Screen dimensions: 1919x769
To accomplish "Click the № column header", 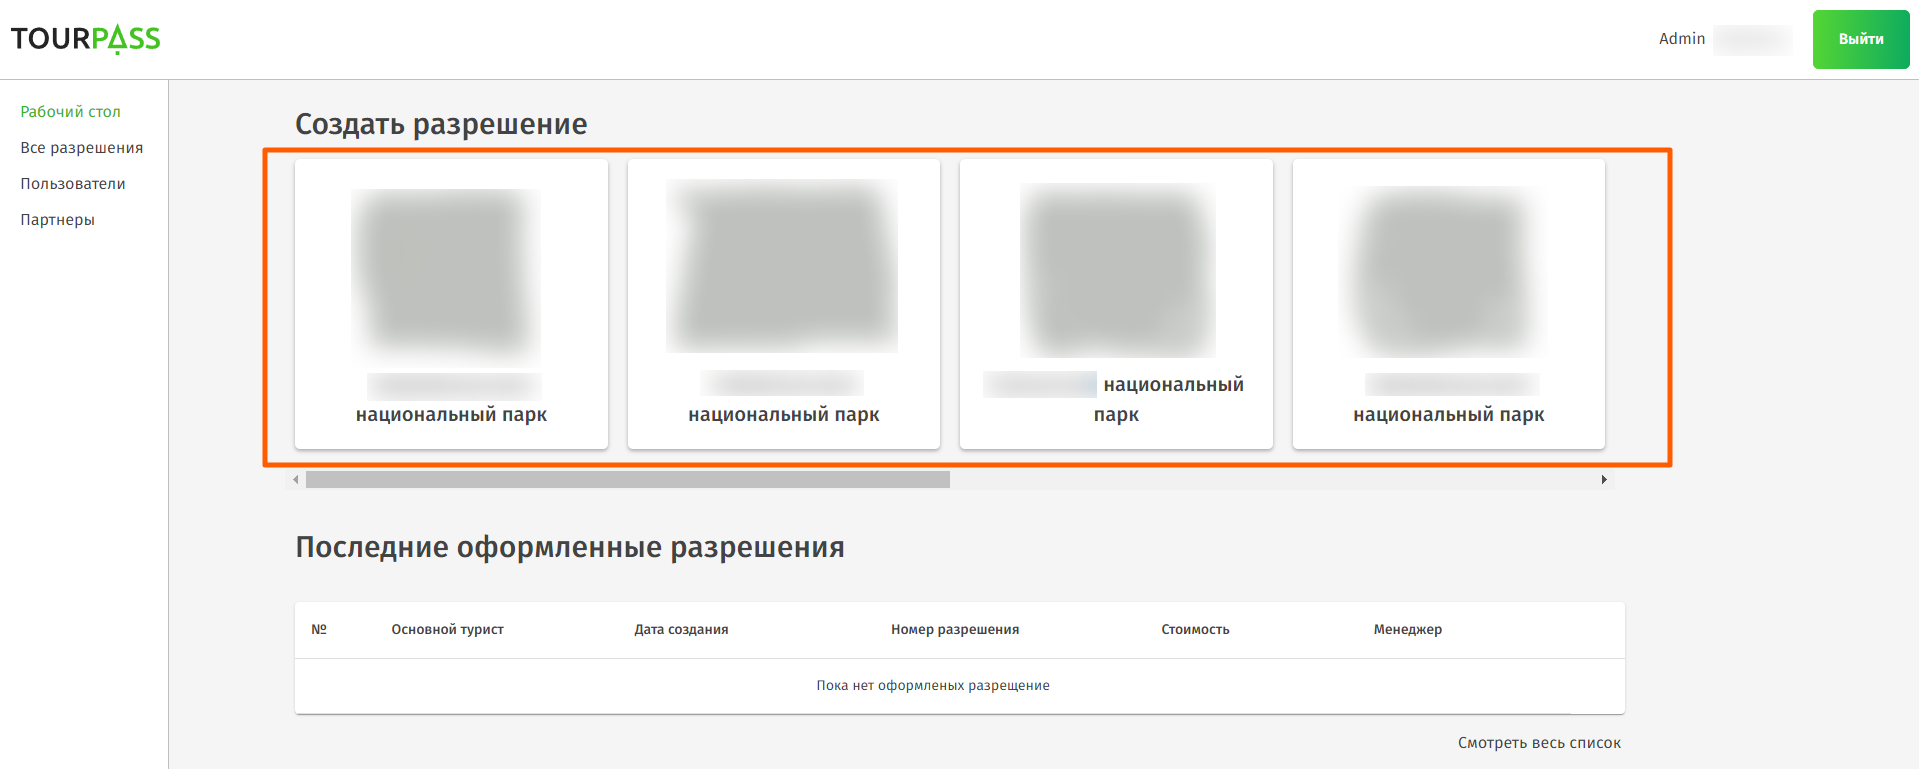I will 319,630.
